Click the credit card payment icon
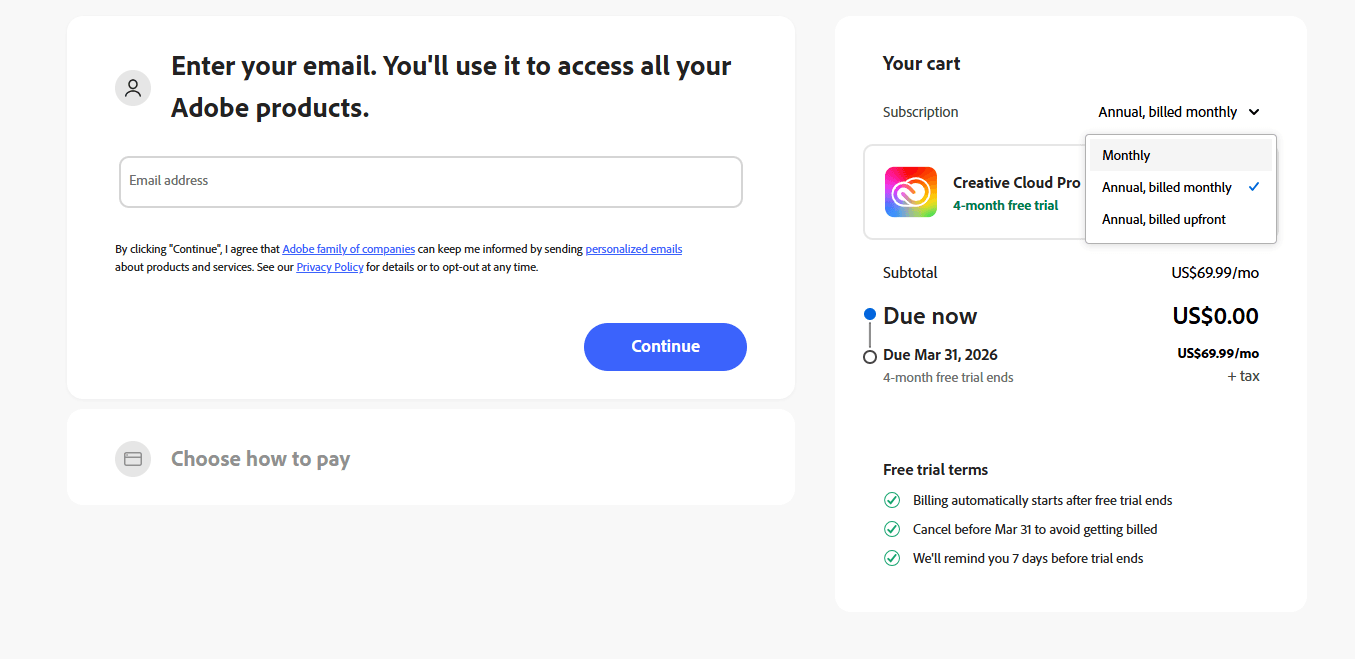This screenshot has height=659, width=1355. coord(133,459)
